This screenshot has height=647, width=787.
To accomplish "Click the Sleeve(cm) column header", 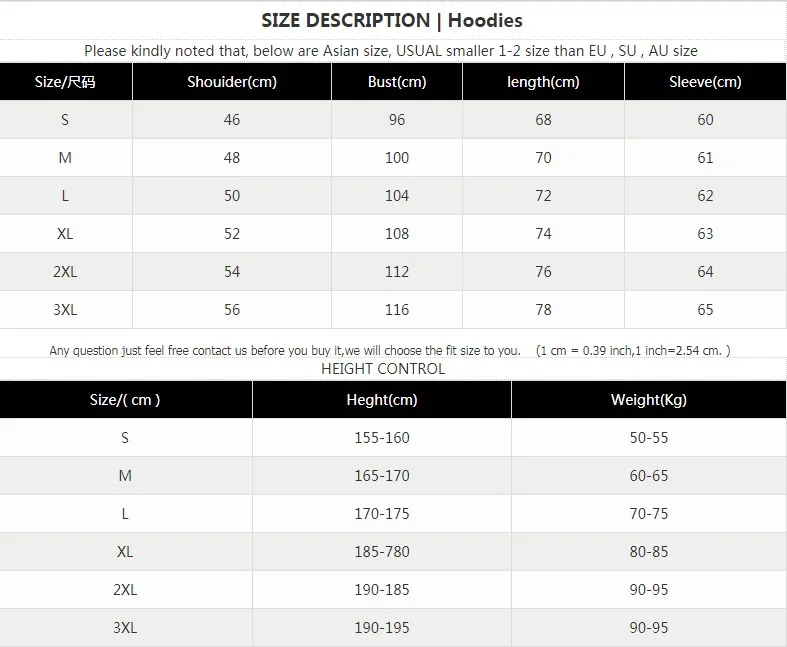I will click(x=705, y=82).
